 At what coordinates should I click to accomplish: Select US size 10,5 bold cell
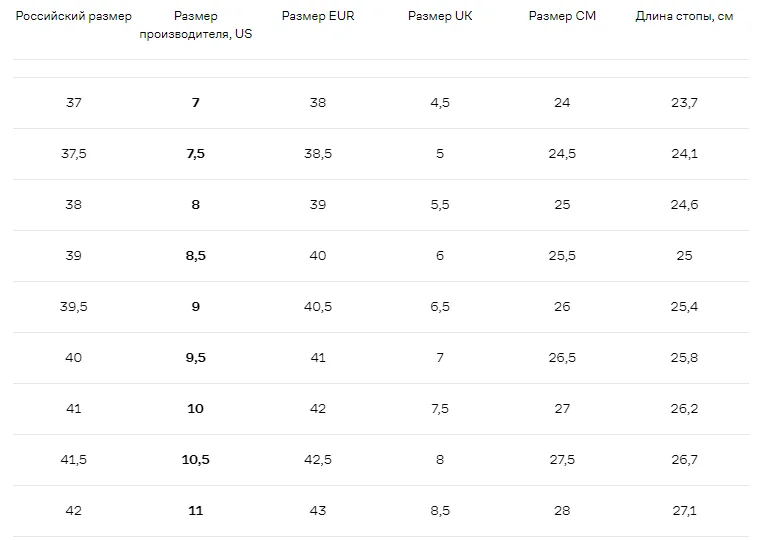click(x=196, y=460)
